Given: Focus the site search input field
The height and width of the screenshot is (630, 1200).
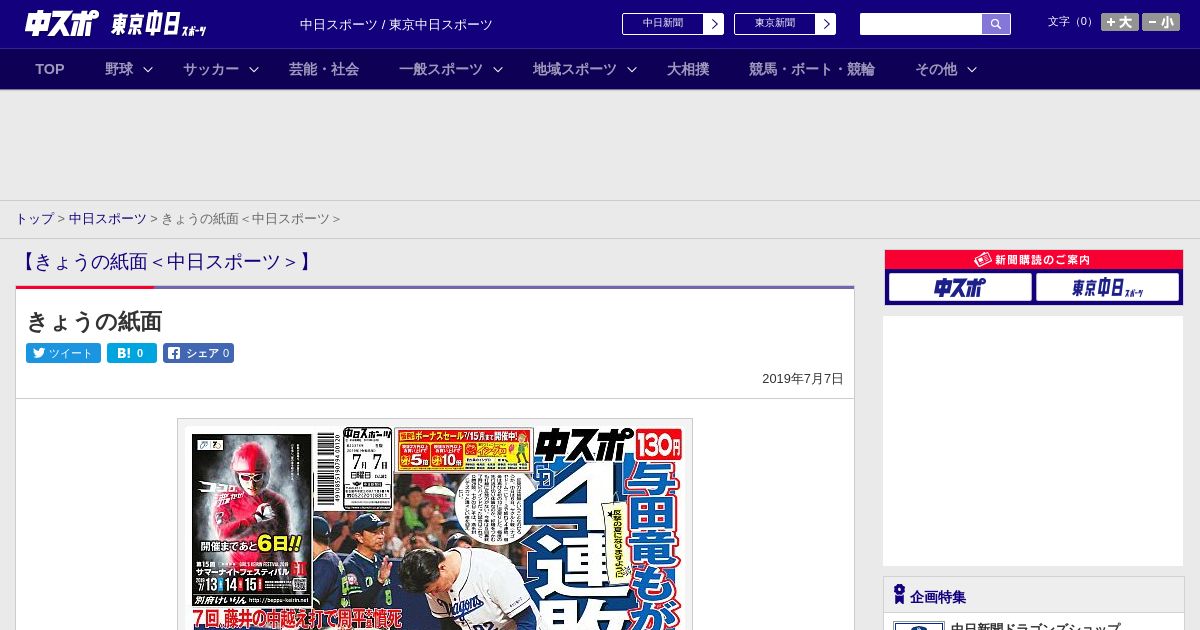Looking at the screenshot, I should click(921, 24).
